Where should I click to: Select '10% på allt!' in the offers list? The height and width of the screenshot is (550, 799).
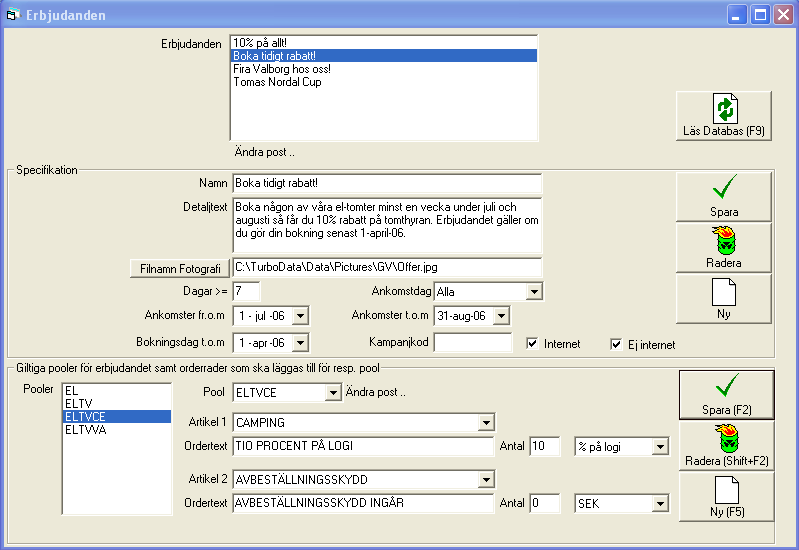(x=384, y=43)
